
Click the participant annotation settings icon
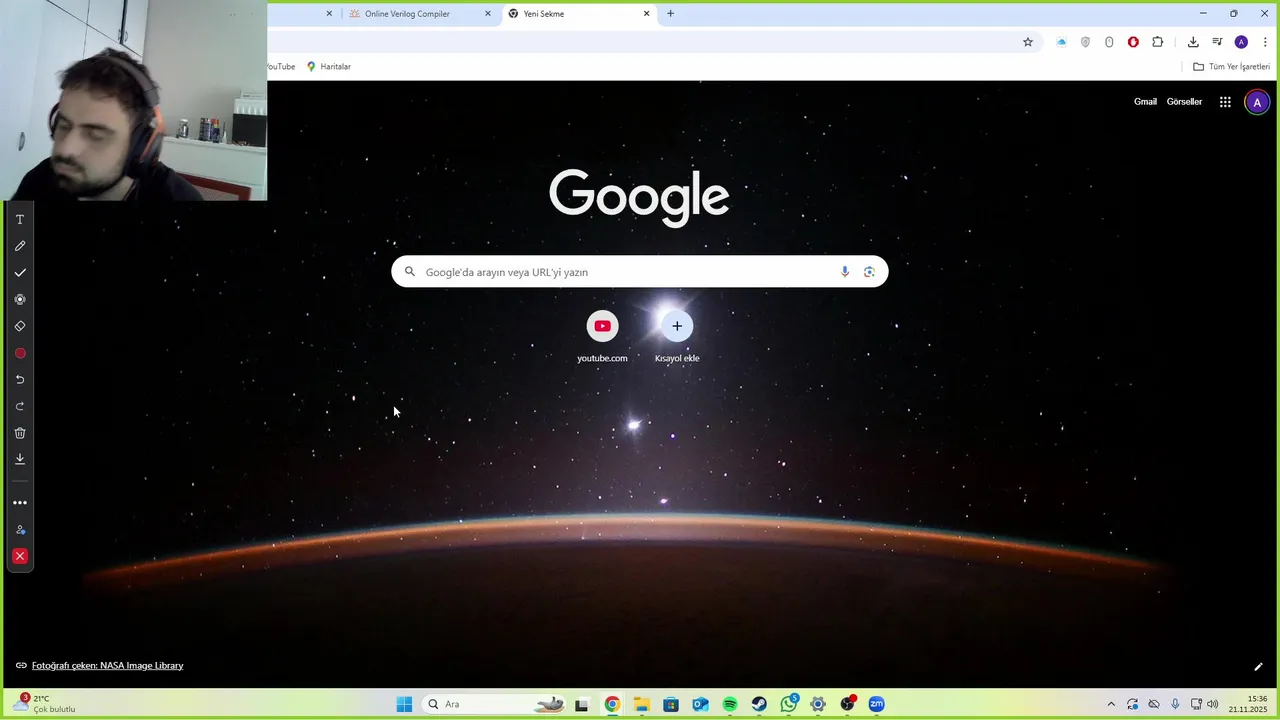pyautogui.click(x=19, y=530)
